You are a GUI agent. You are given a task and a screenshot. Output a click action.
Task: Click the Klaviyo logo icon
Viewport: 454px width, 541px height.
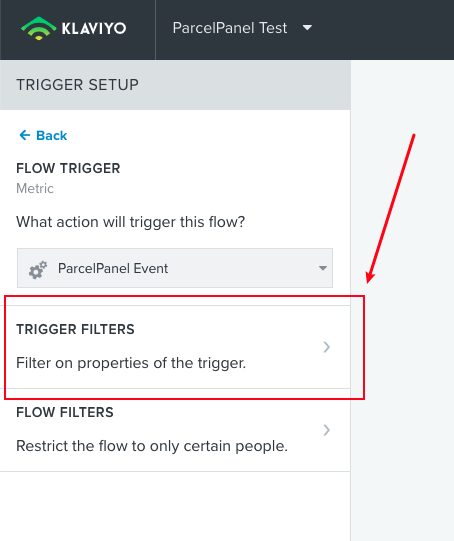coord(39,28)
